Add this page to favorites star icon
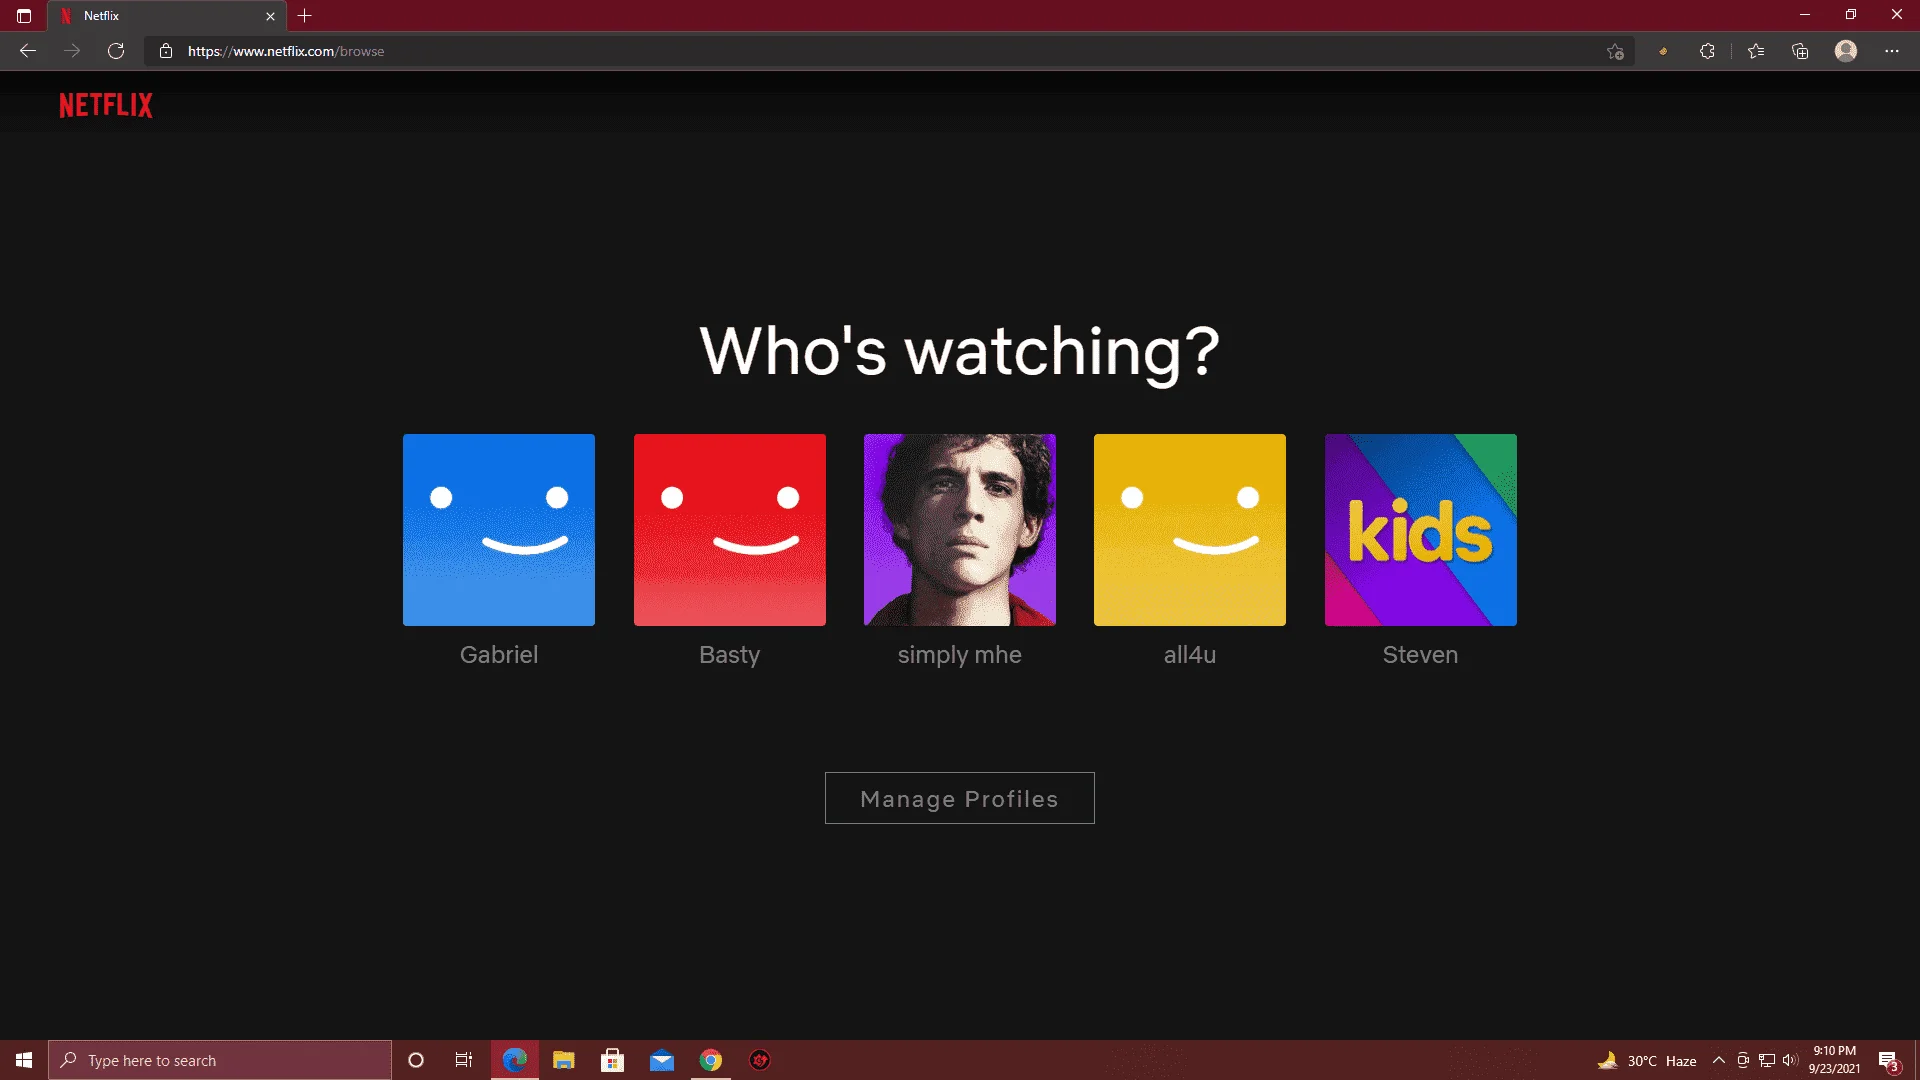 pyautogui.click(x=1615, y=51)
